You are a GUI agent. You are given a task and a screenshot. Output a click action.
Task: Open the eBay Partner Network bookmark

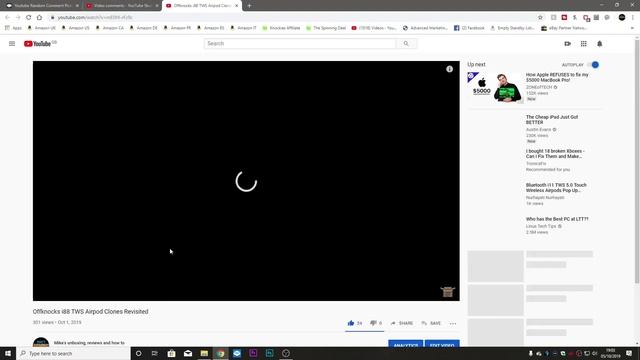(564, 28)
